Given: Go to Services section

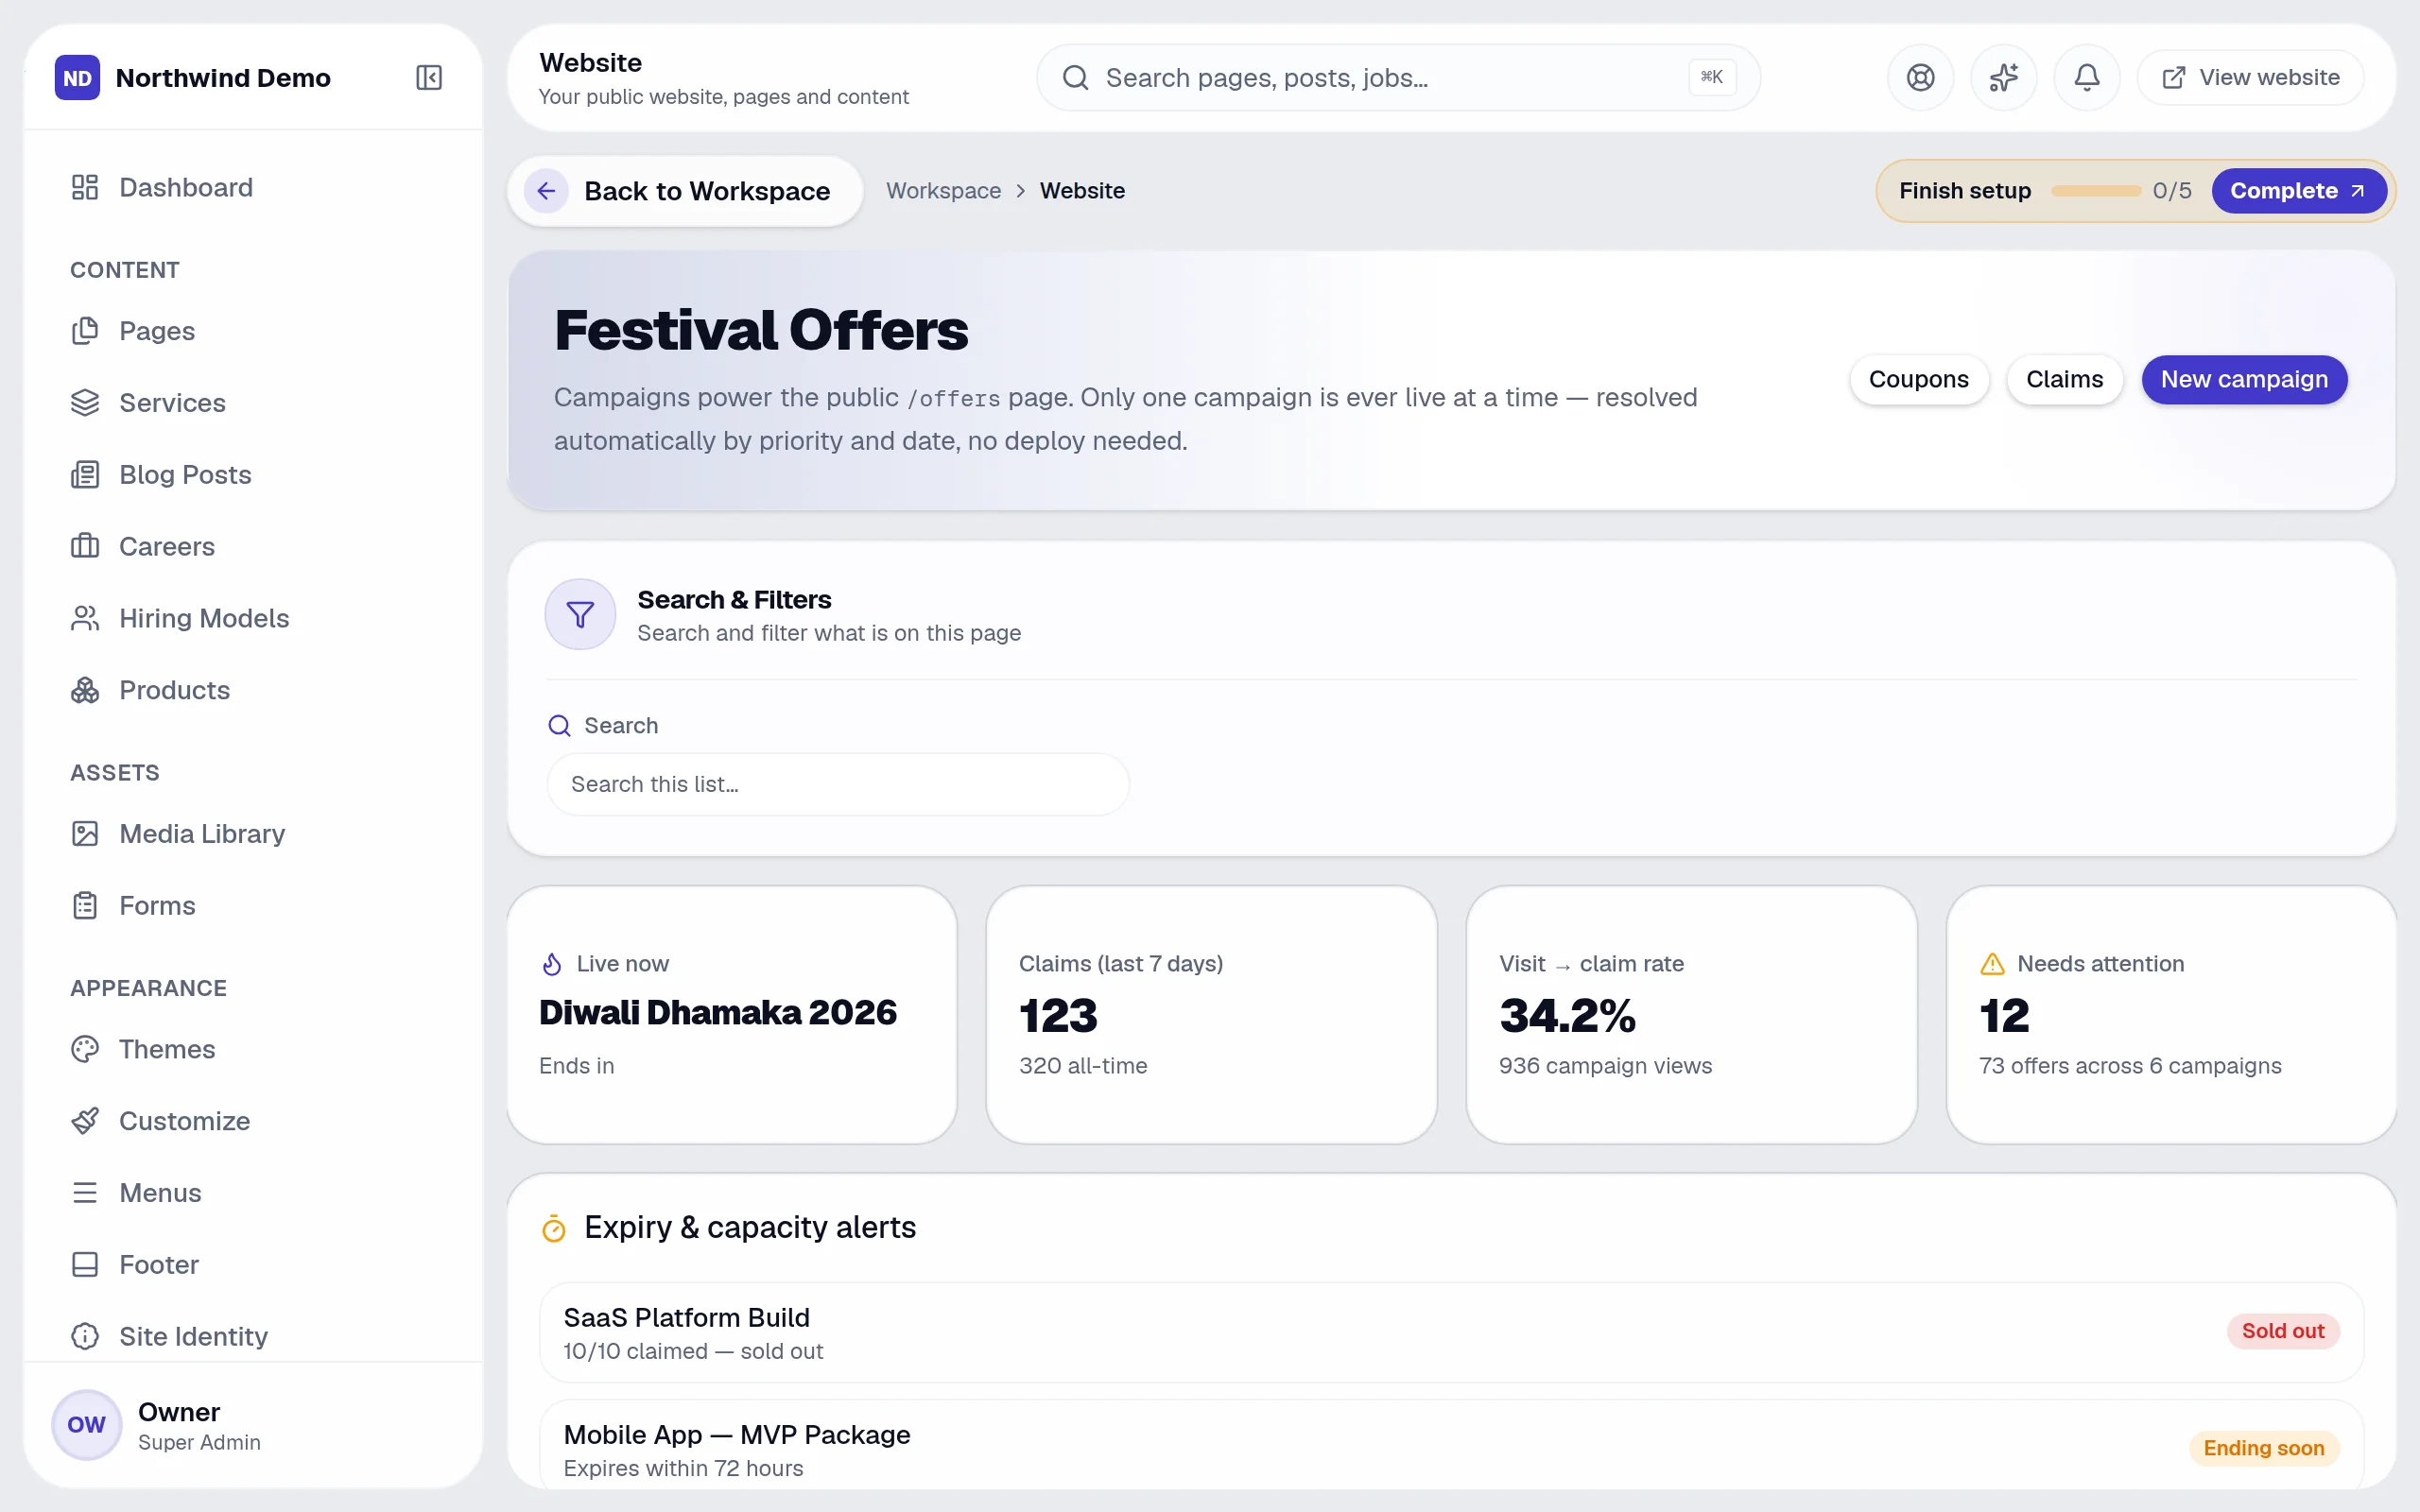Looking at the screenshot, I should [253, 403].
